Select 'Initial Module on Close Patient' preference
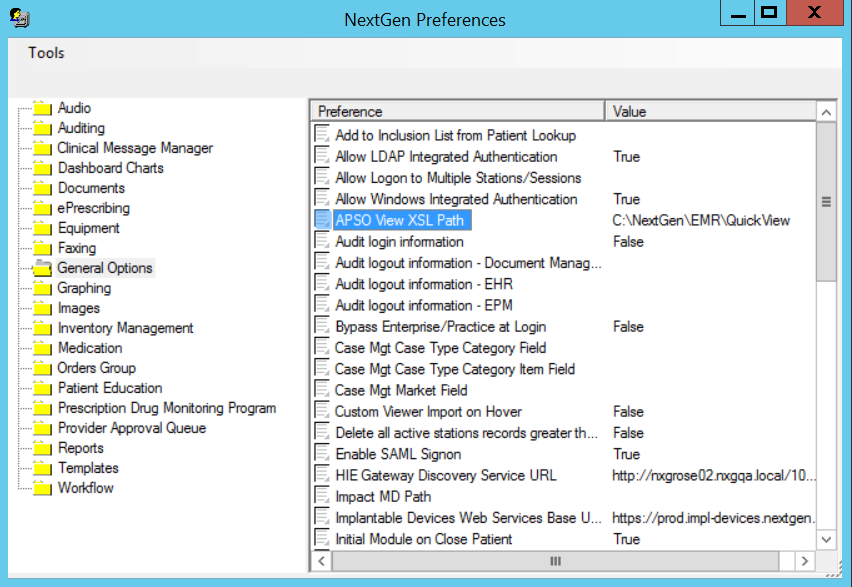The image size is (852, 587). tap(424, 539)
